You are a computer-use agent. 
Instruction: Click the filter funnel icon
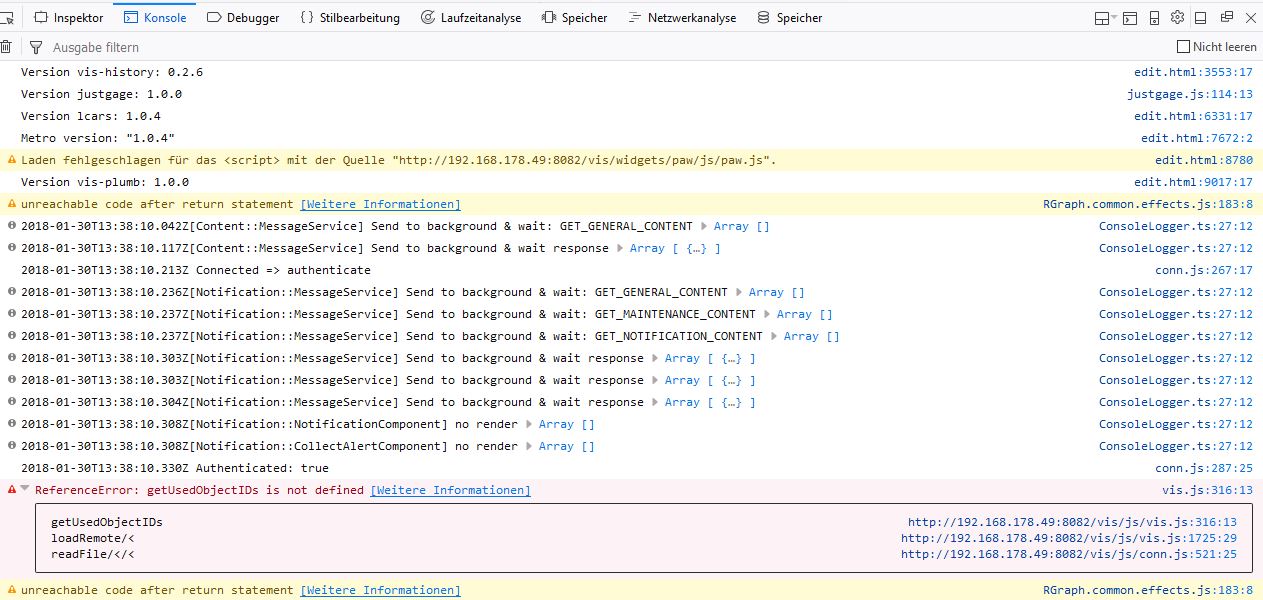[36, 47]
